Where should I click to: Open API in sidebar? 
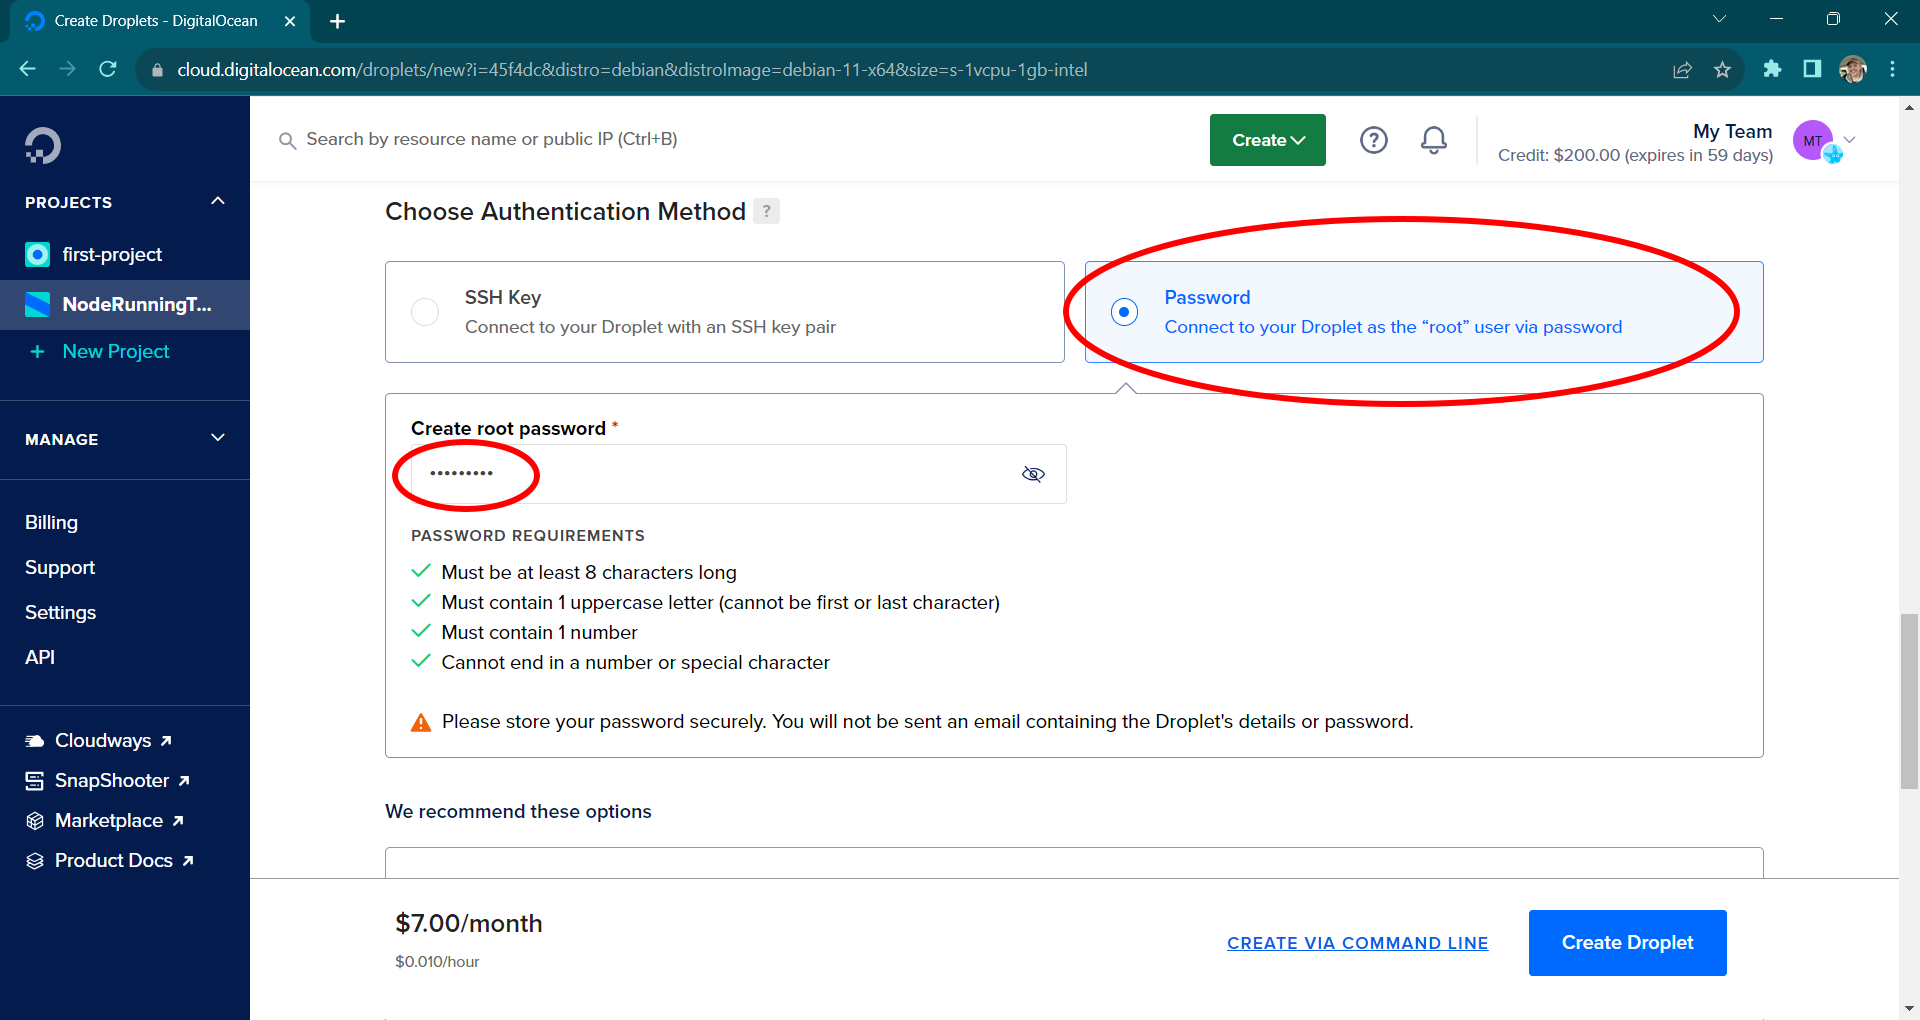[40, 657]
